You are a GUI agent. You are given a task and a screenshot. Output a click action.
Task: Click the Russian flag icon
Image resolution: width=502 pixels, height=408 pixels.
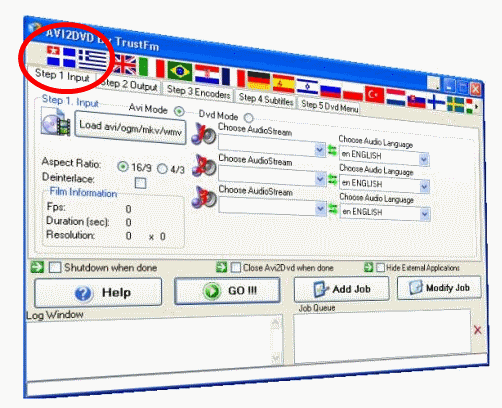coord(331,91)
